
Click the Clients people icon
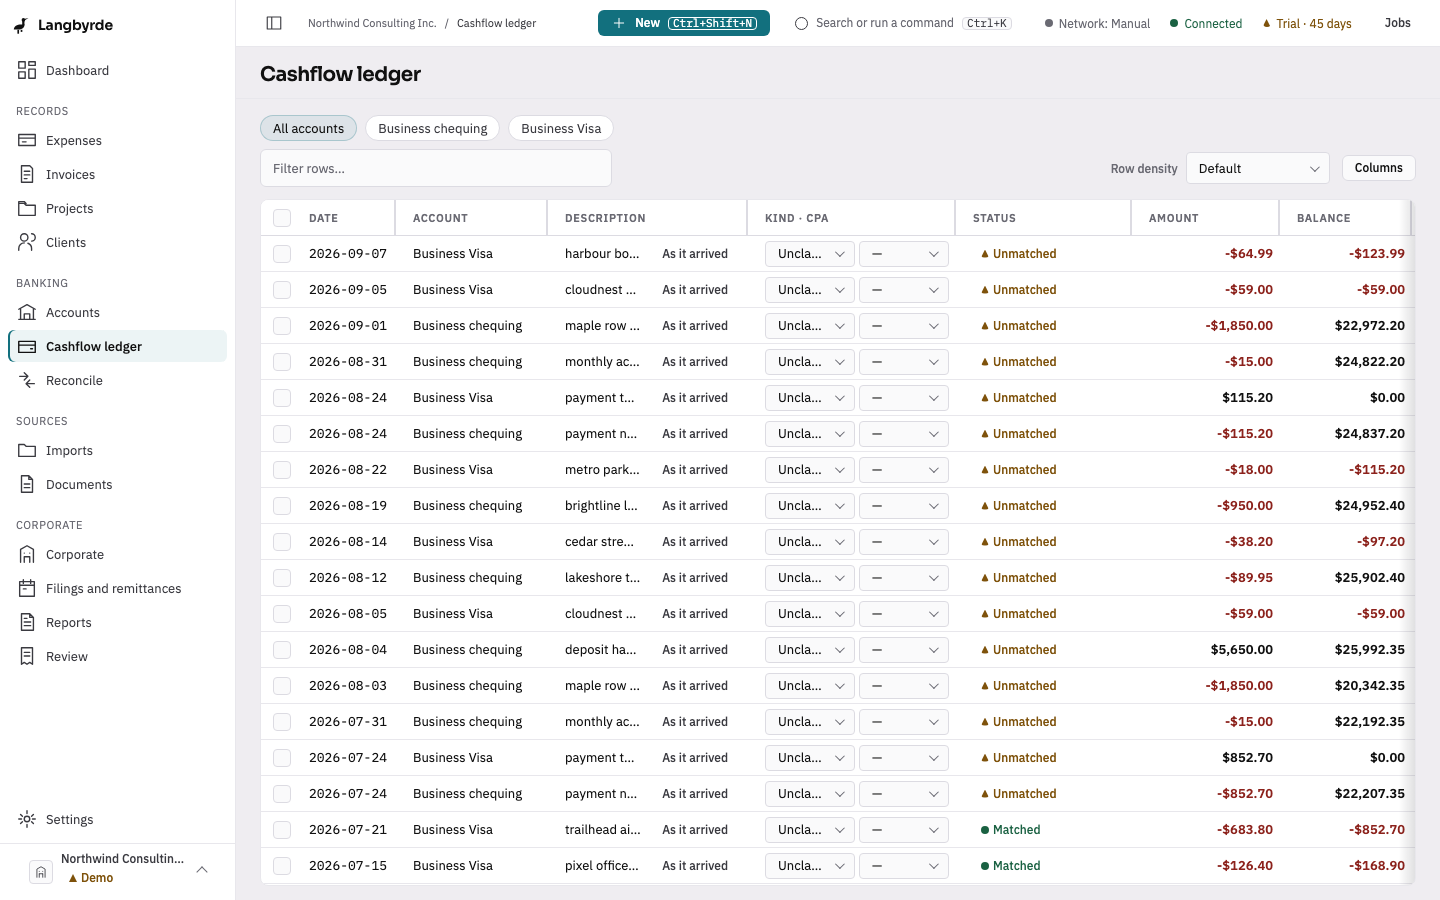click(27, 242)
